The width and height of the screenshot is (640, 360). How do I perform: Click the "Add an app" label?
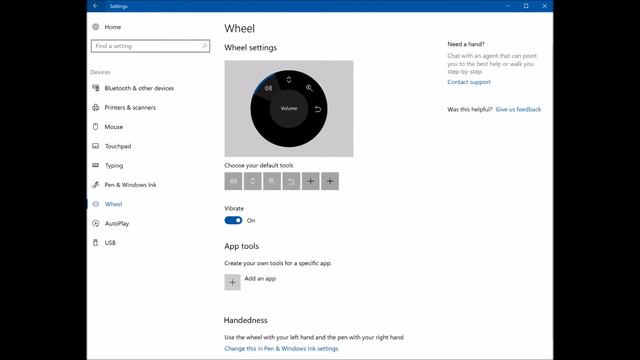click(260, 278)
